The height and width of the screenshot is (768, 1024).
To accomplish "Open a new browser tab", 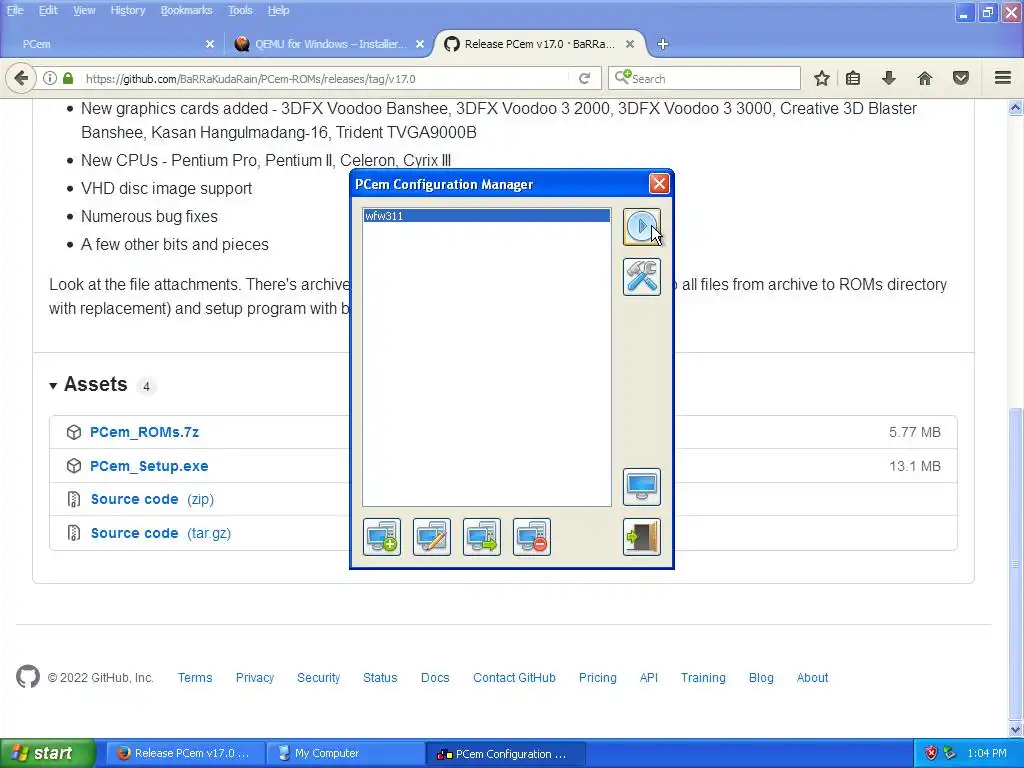I will tap(662, 44).
